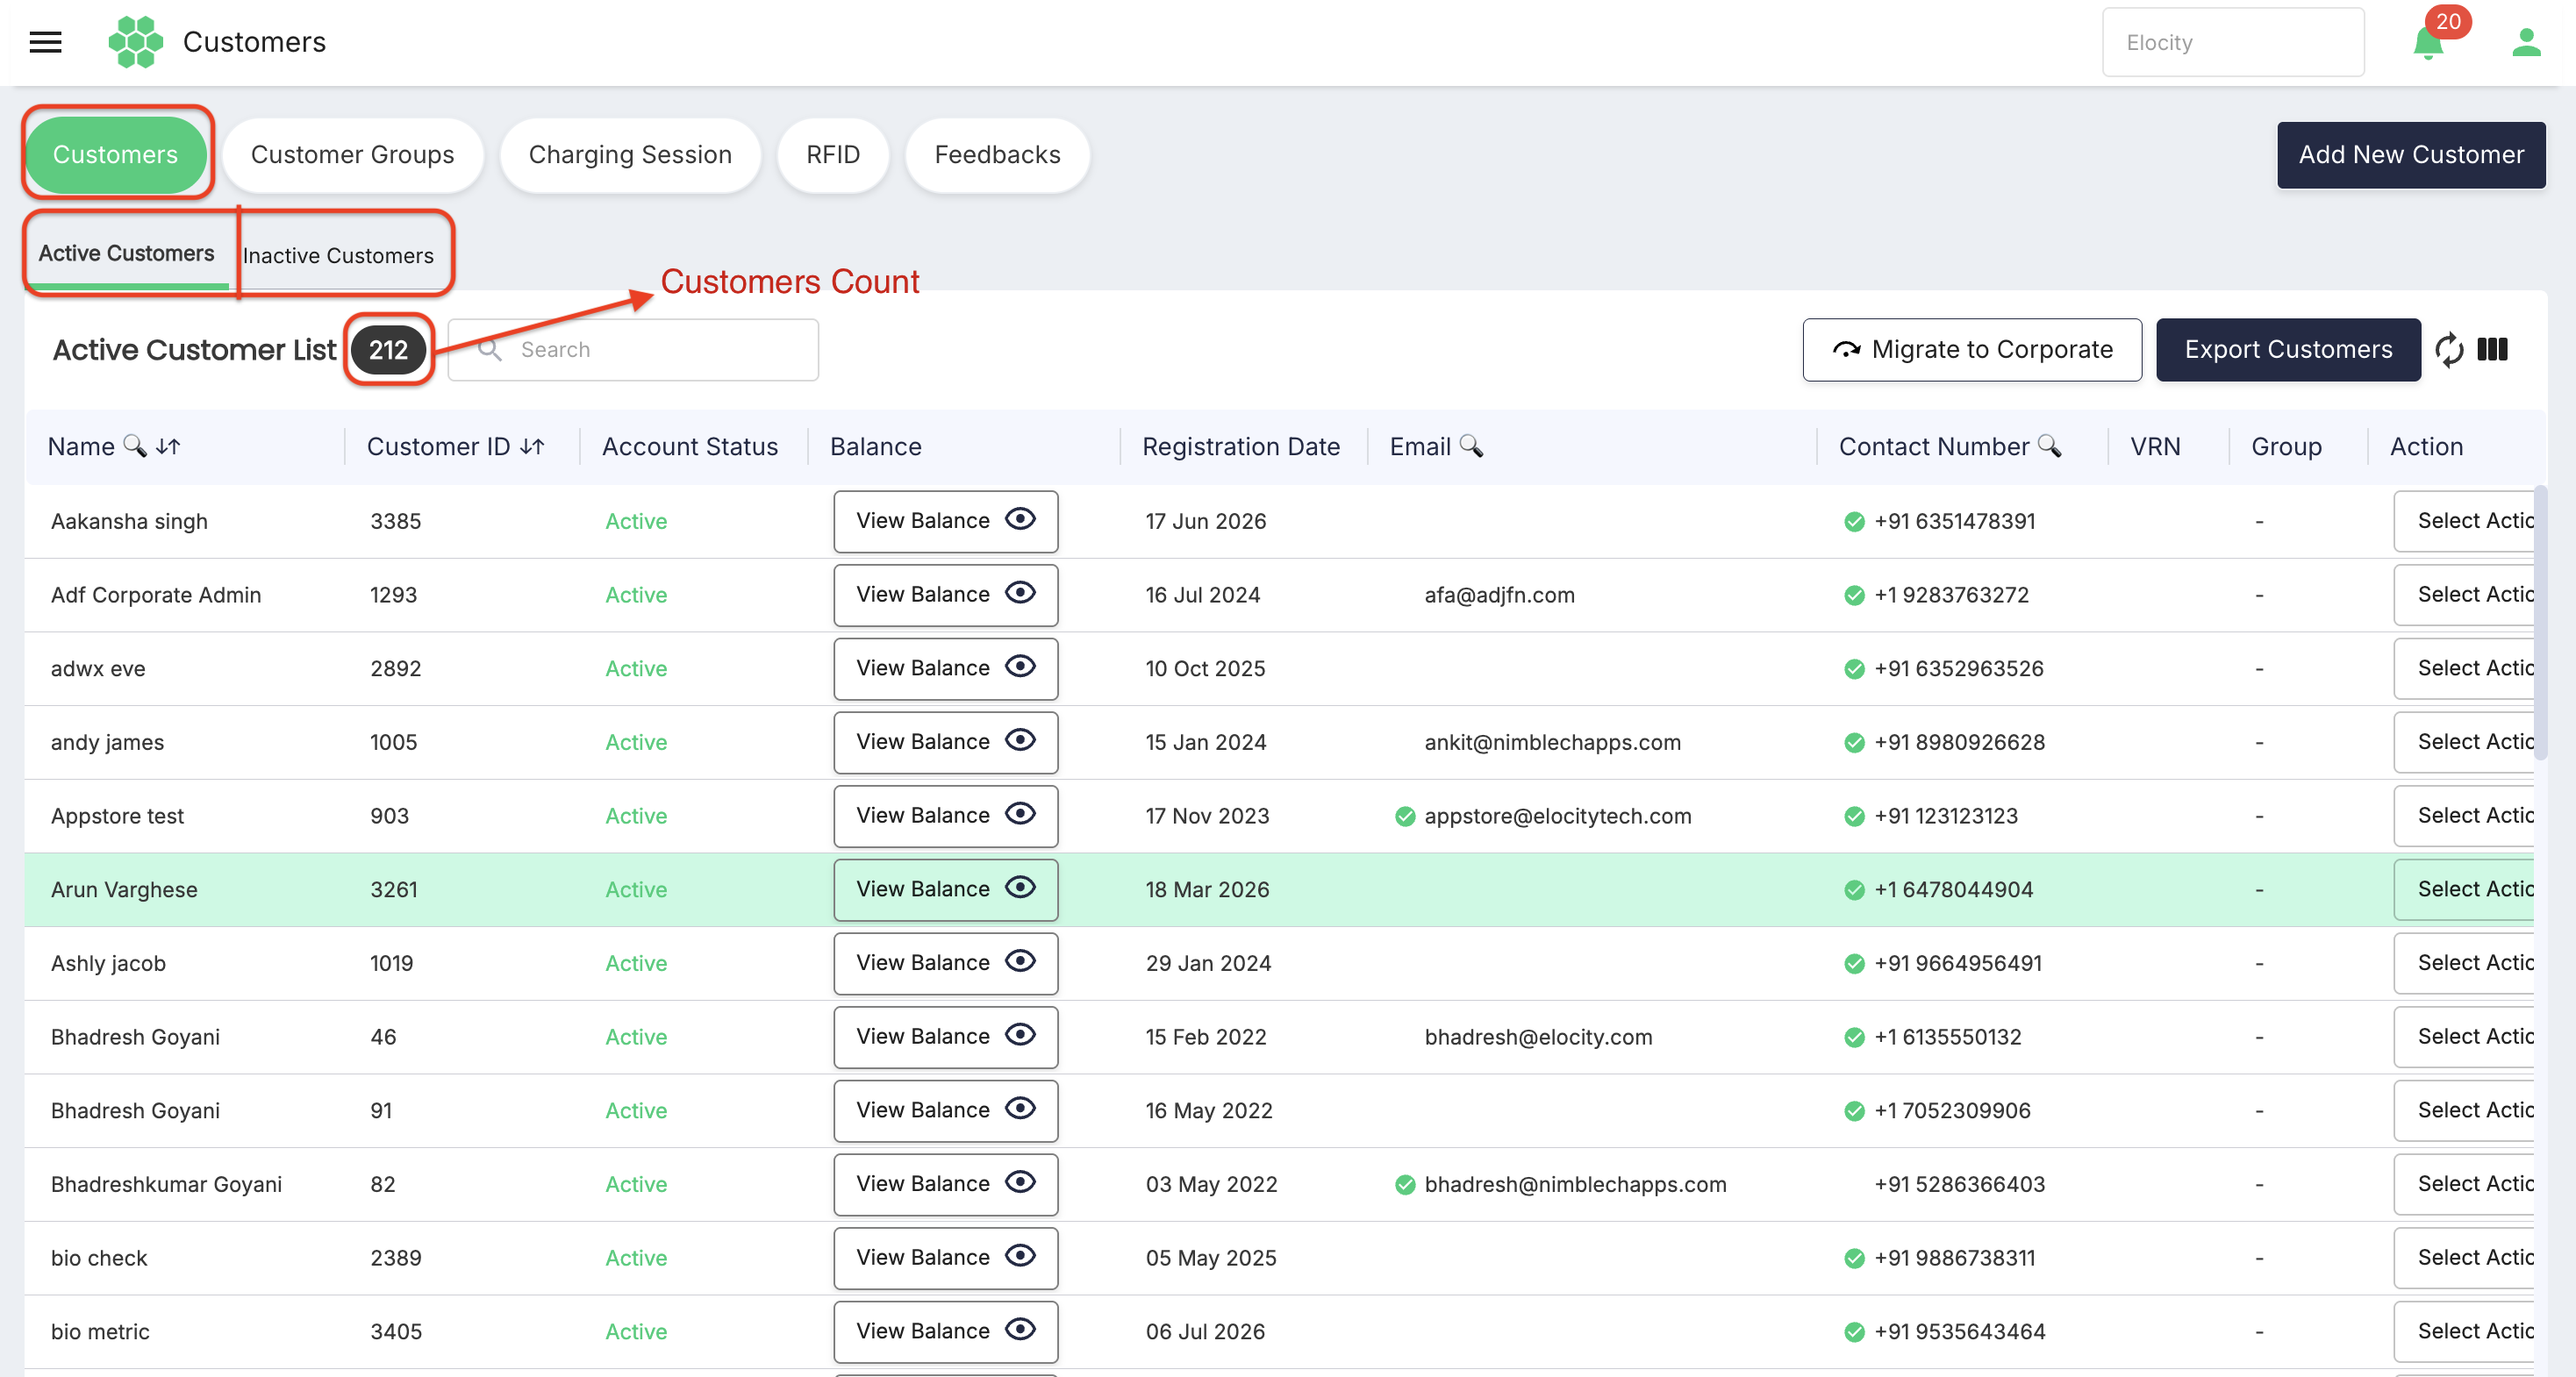Go to the Charging Session tab
Screen dimensions: 2576x1377
coord(630,155)
